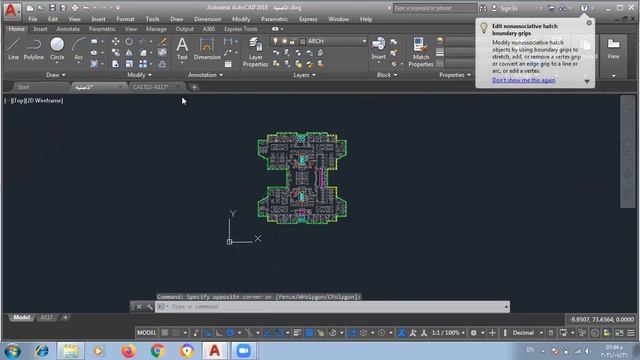This screenshot has width=640, height=360.
Task: Click the keyword search field
Action: (434, 8)
